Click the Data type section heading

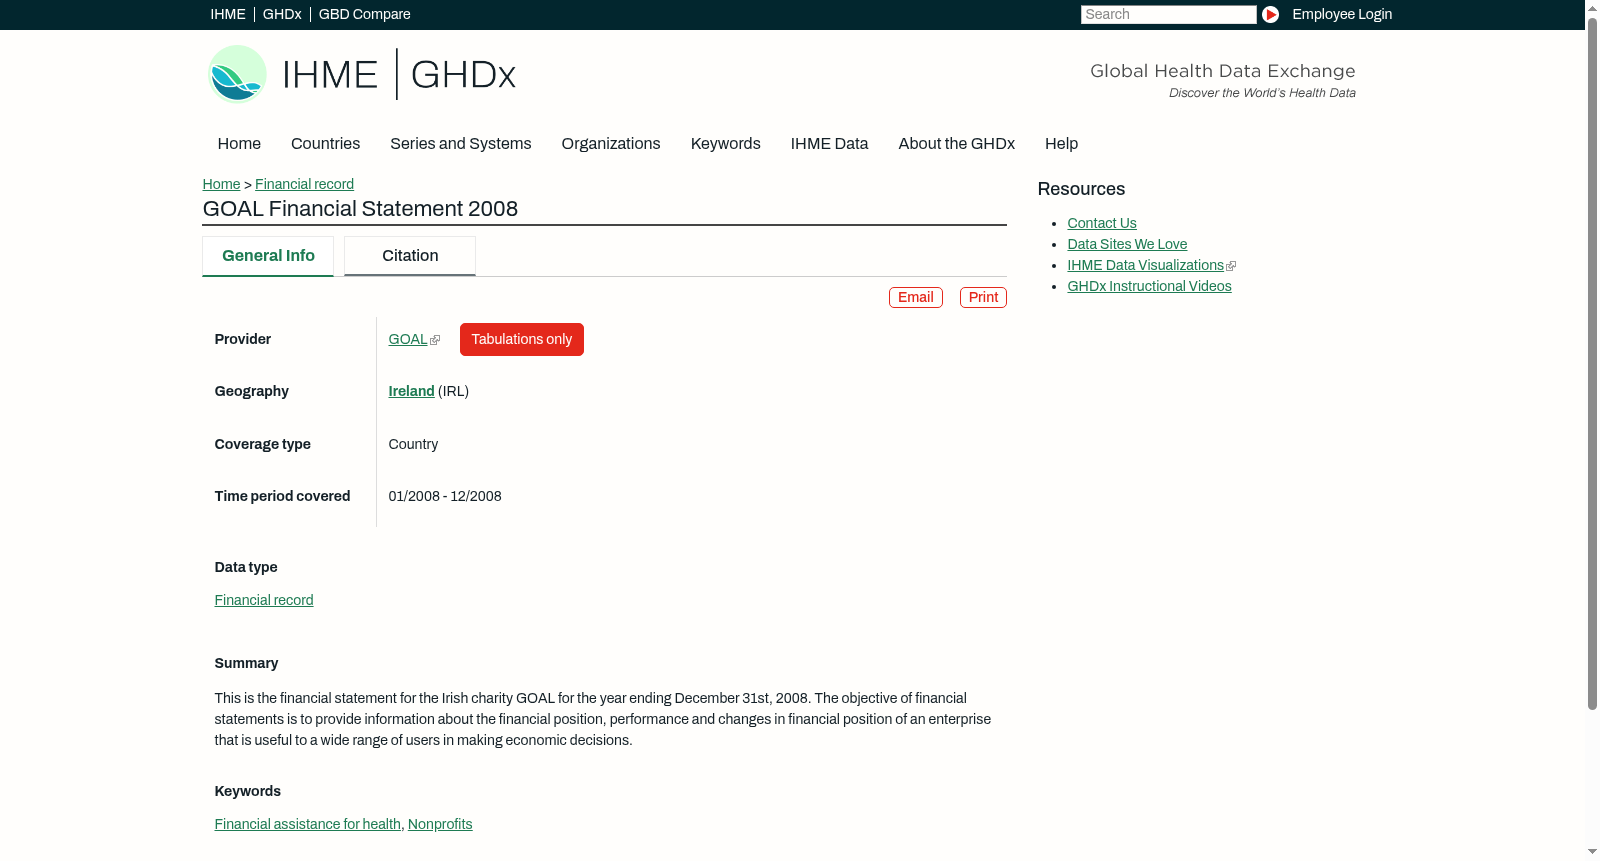click(246, 568)
